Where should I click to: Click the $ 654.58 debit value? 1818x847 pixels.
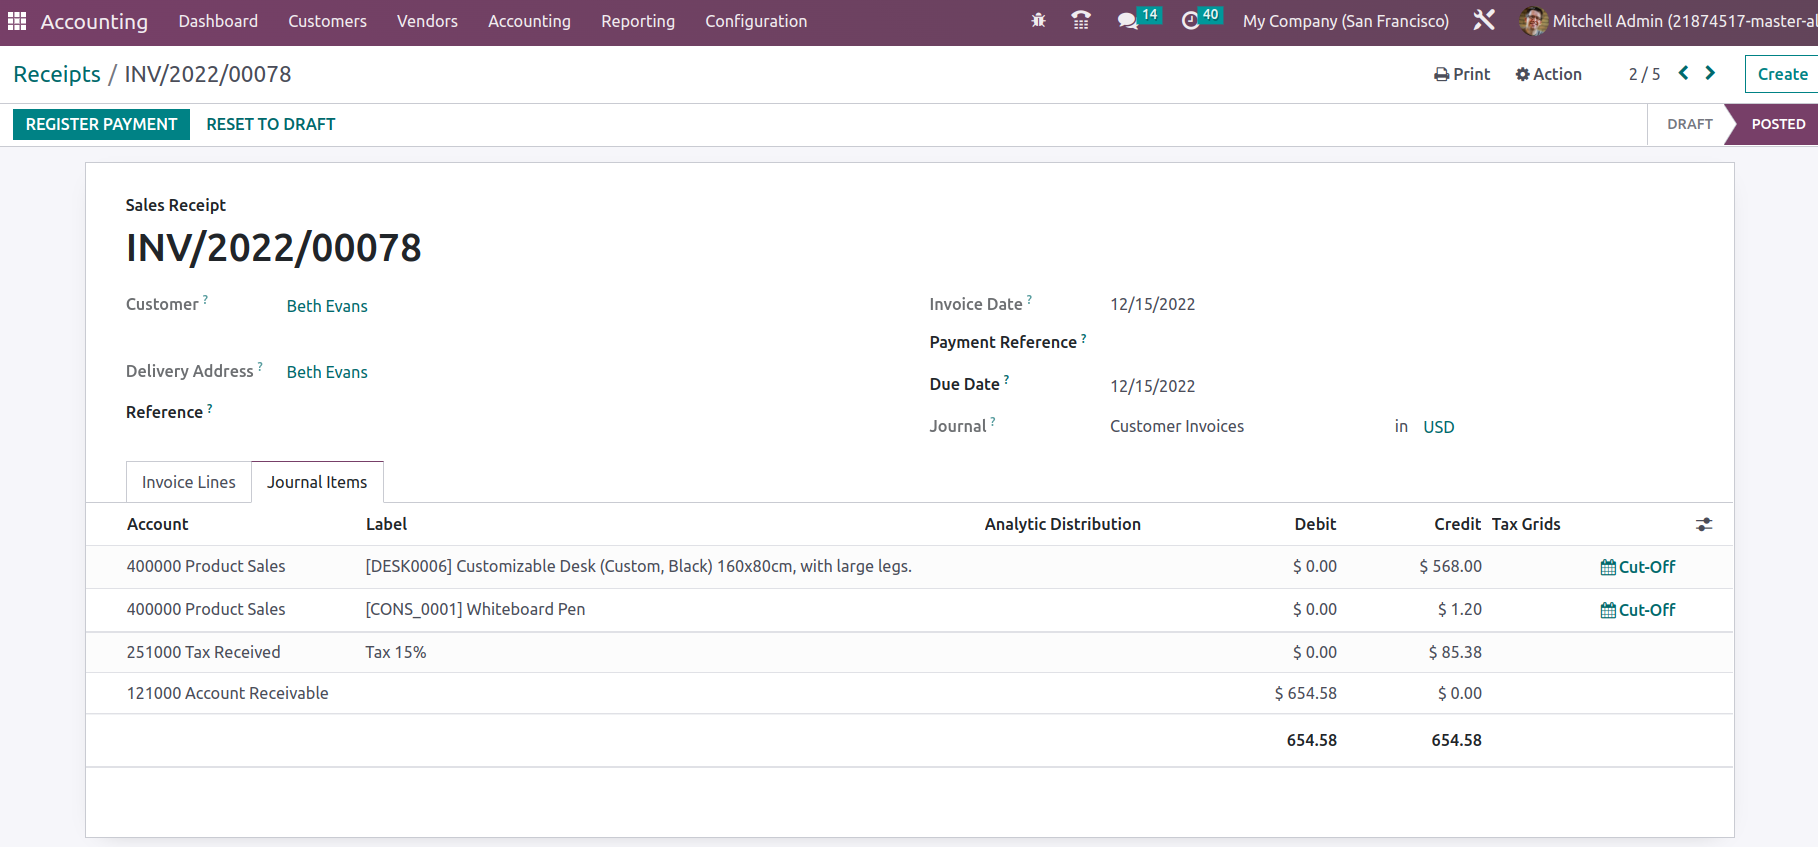(x=1305, y=693)
